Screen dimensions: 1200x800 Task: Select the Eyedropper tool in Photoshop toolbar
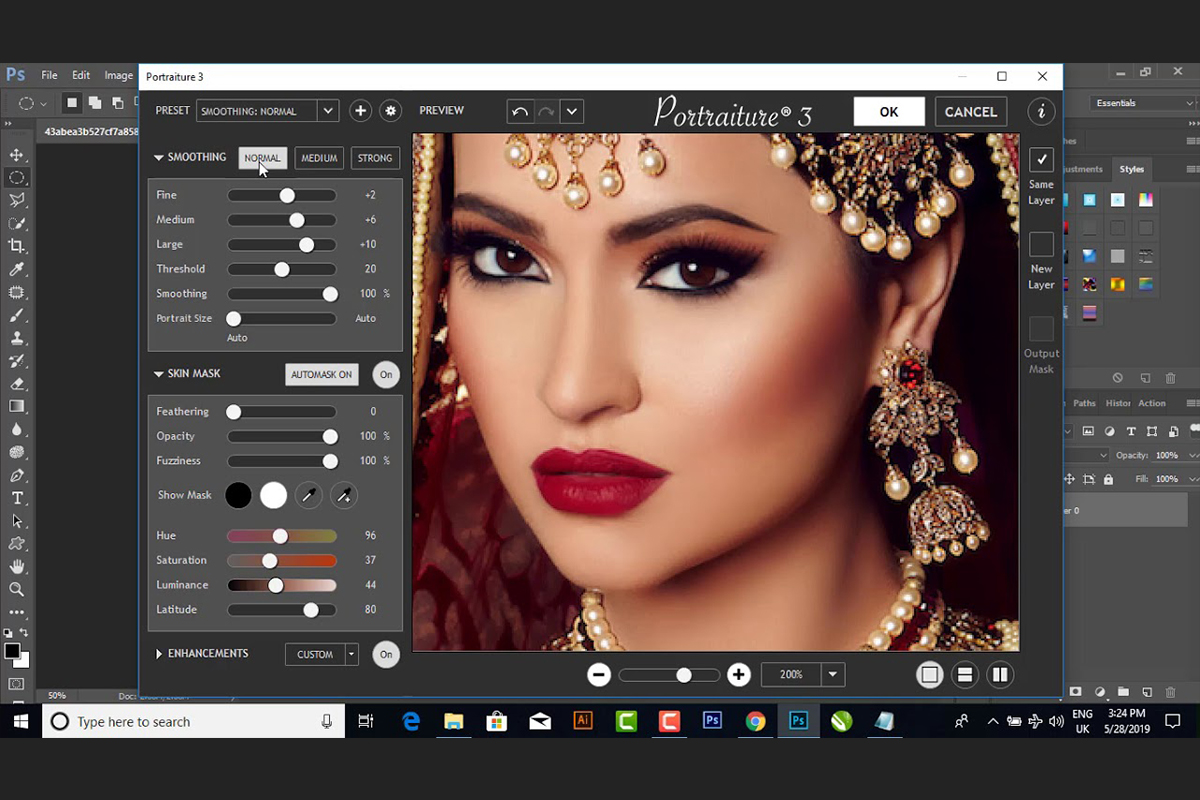(x=17, y=269)
